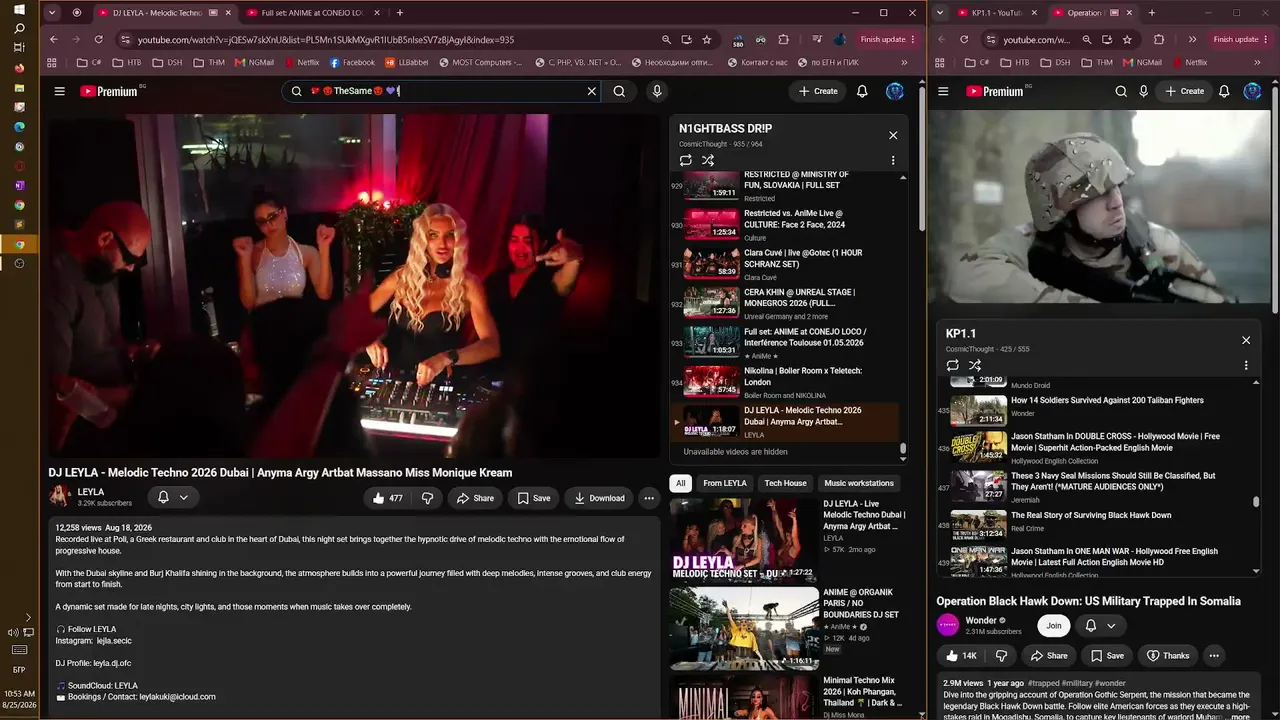
Task: Open notifications bell in right YouTube window header
Action: [1224, 91]
